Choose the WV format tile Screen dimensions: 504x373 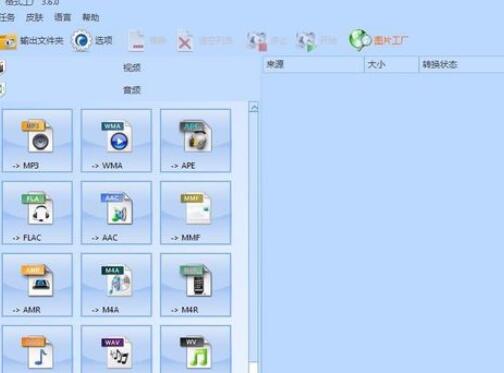[195, 349]
